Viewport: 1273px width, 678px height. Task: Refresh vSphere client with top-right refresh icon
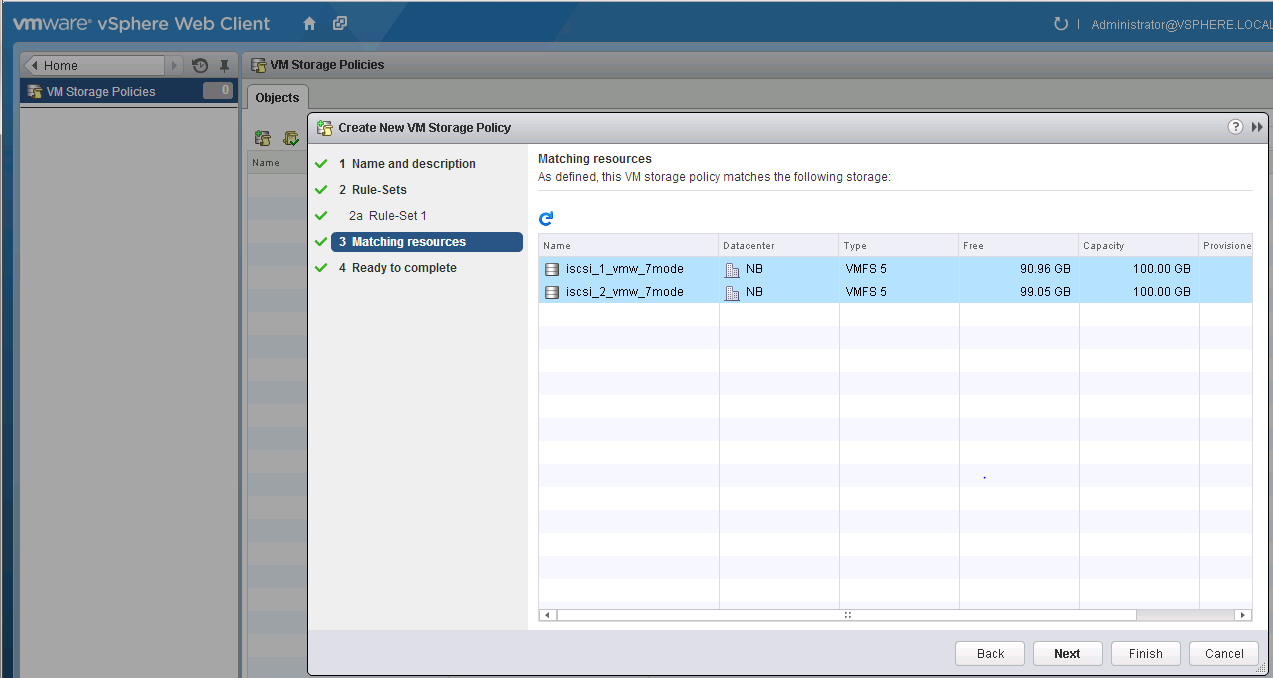click(1061, 23)
